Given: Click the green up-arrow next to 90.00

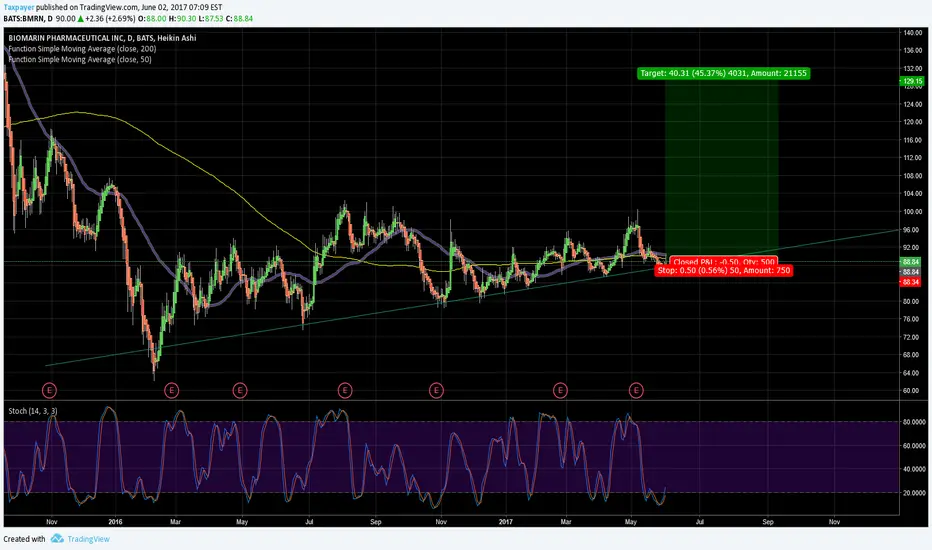Looking at the screenshot, I should [x=81, y=19].
